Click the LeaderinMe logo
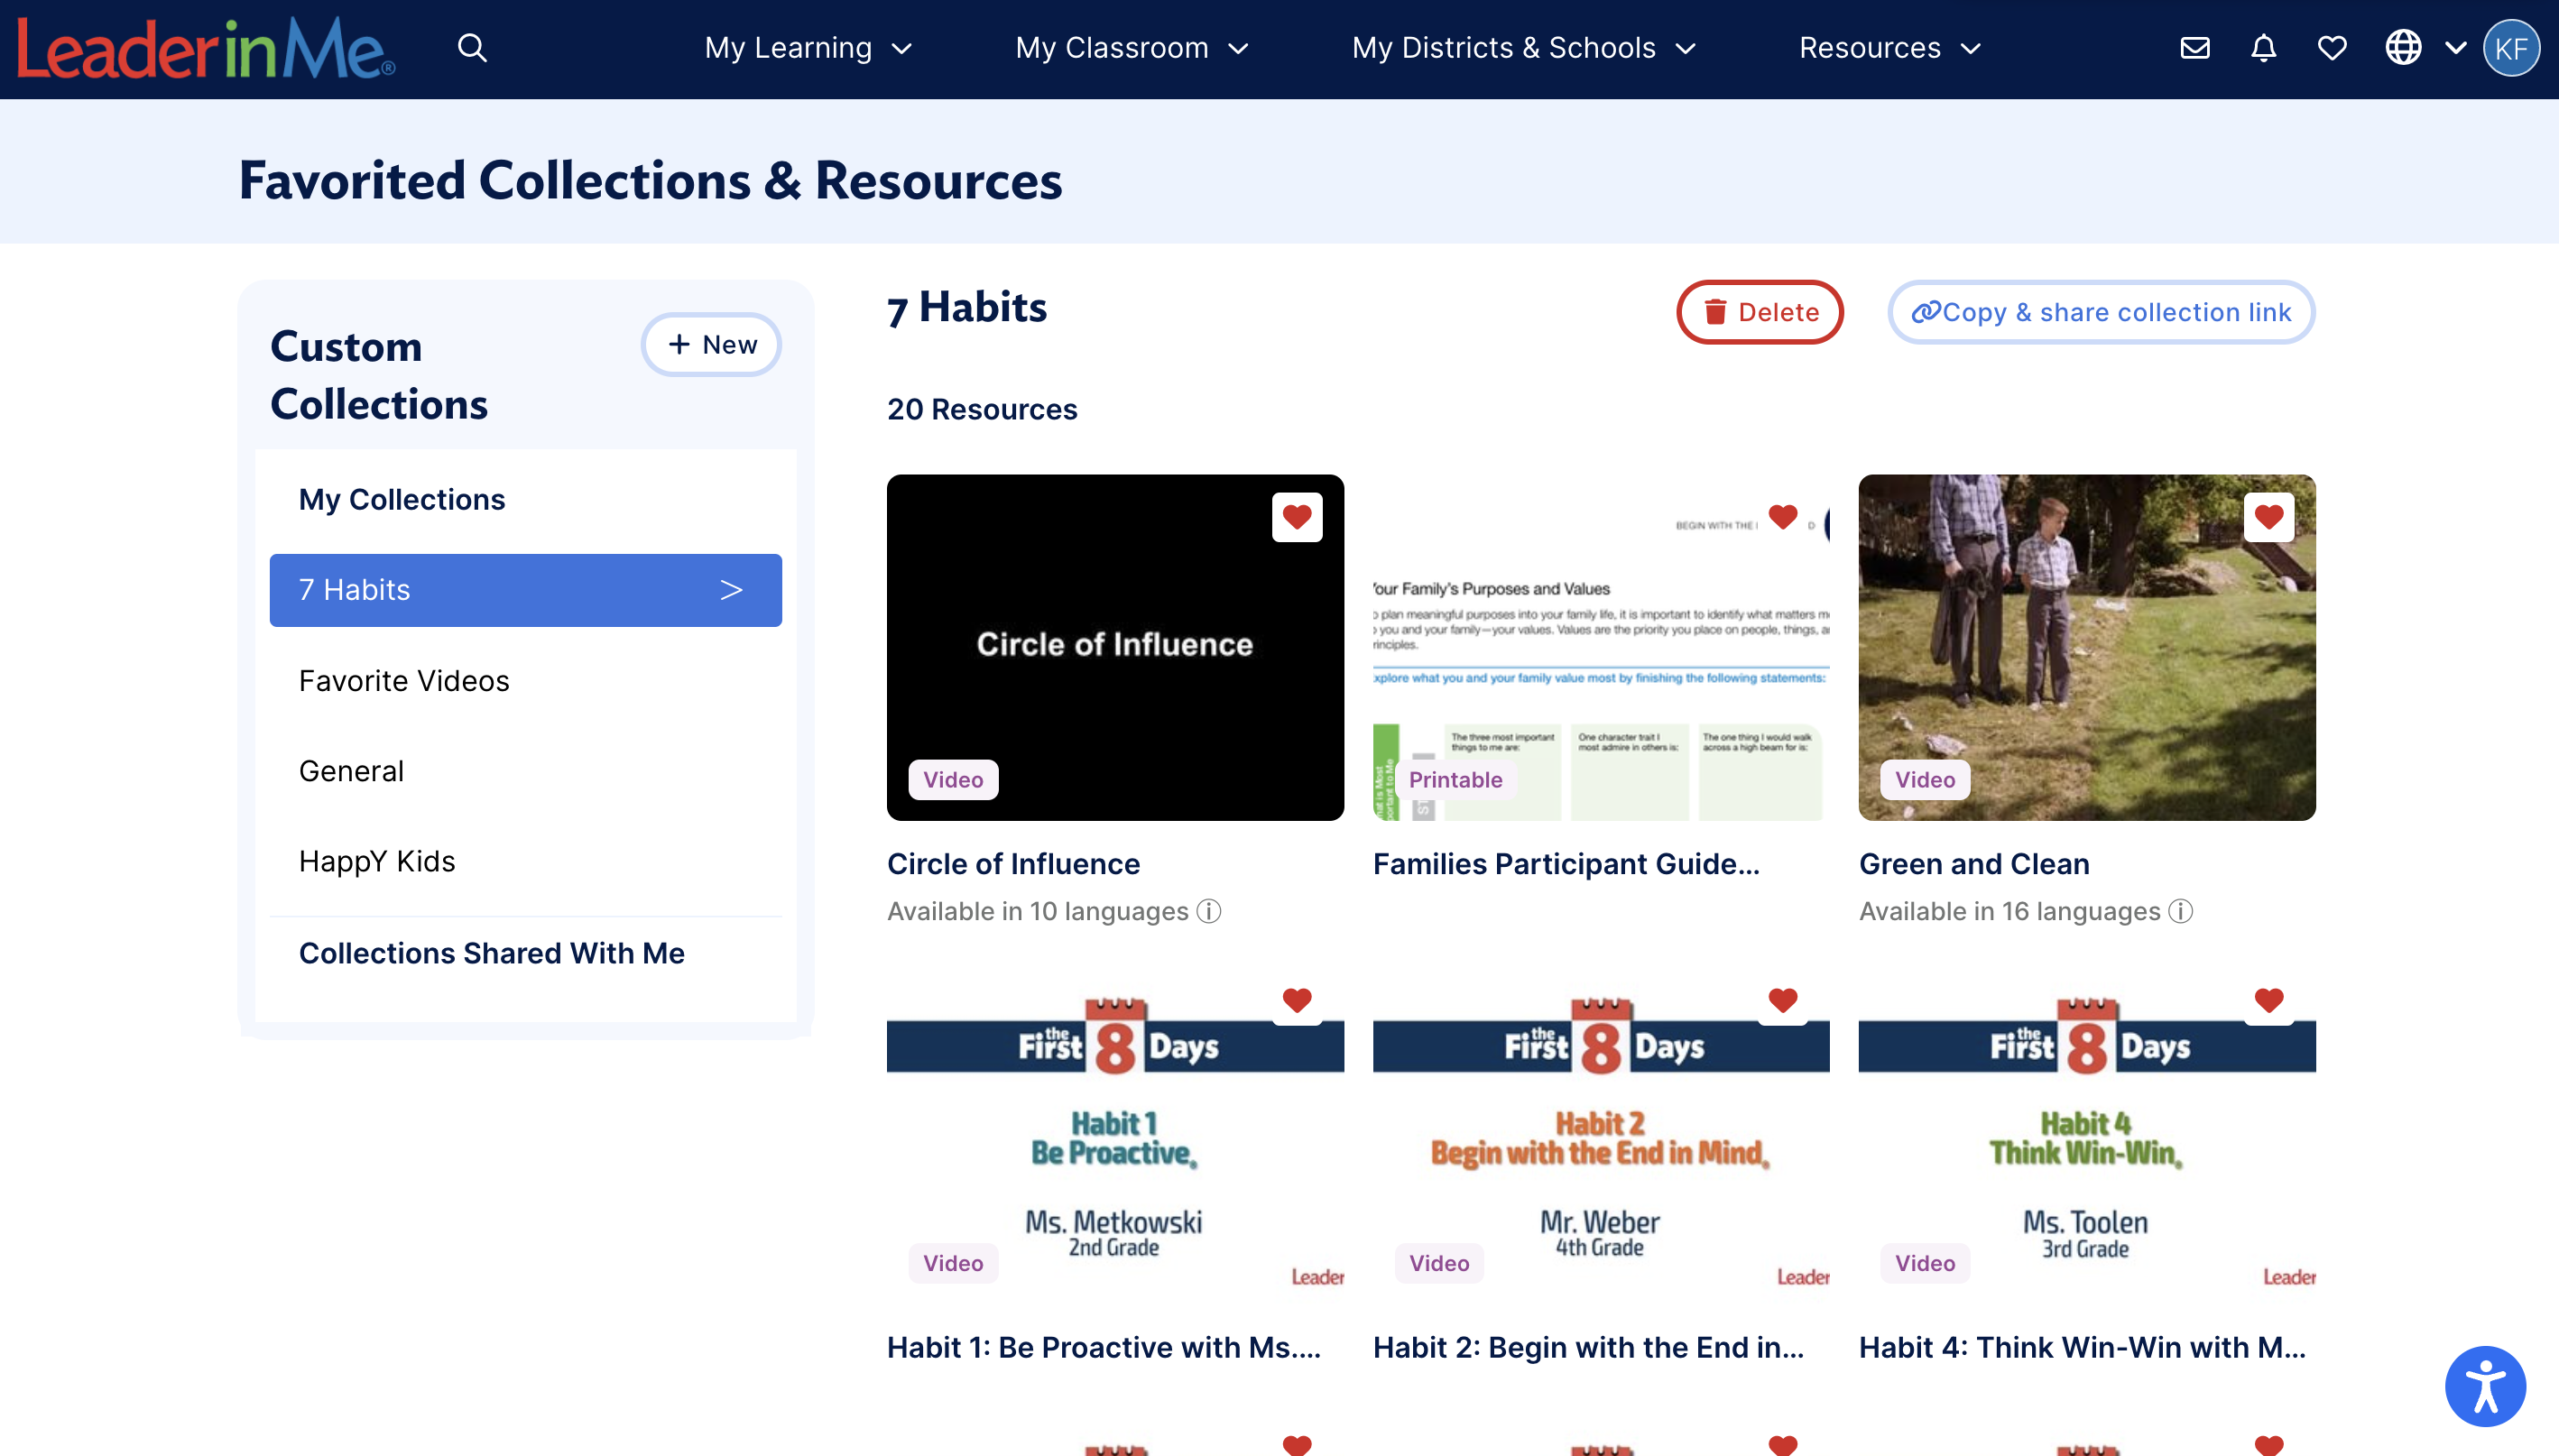This screenshot has width=2559, height=1456. [x=205, y=48]
